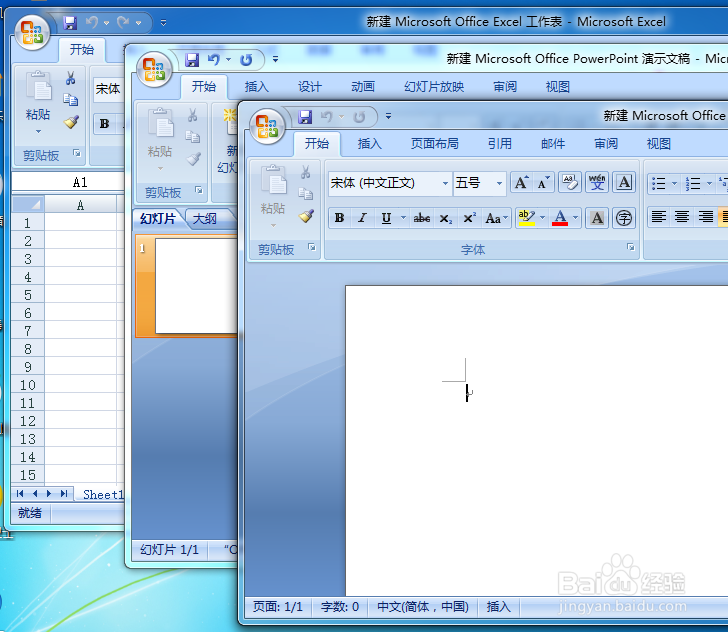The height and width of the screenshot is (632, 728).
Task: Toggle Underline in Word font group
Action: pos(386,218)
